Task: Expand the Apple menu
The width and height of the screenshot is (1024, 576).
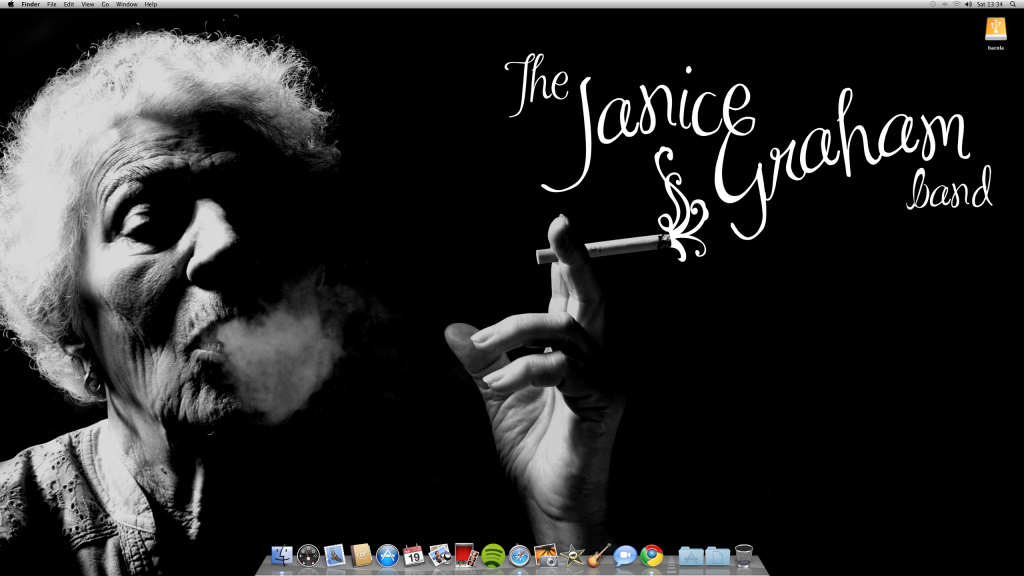Action: coord(11,4)
